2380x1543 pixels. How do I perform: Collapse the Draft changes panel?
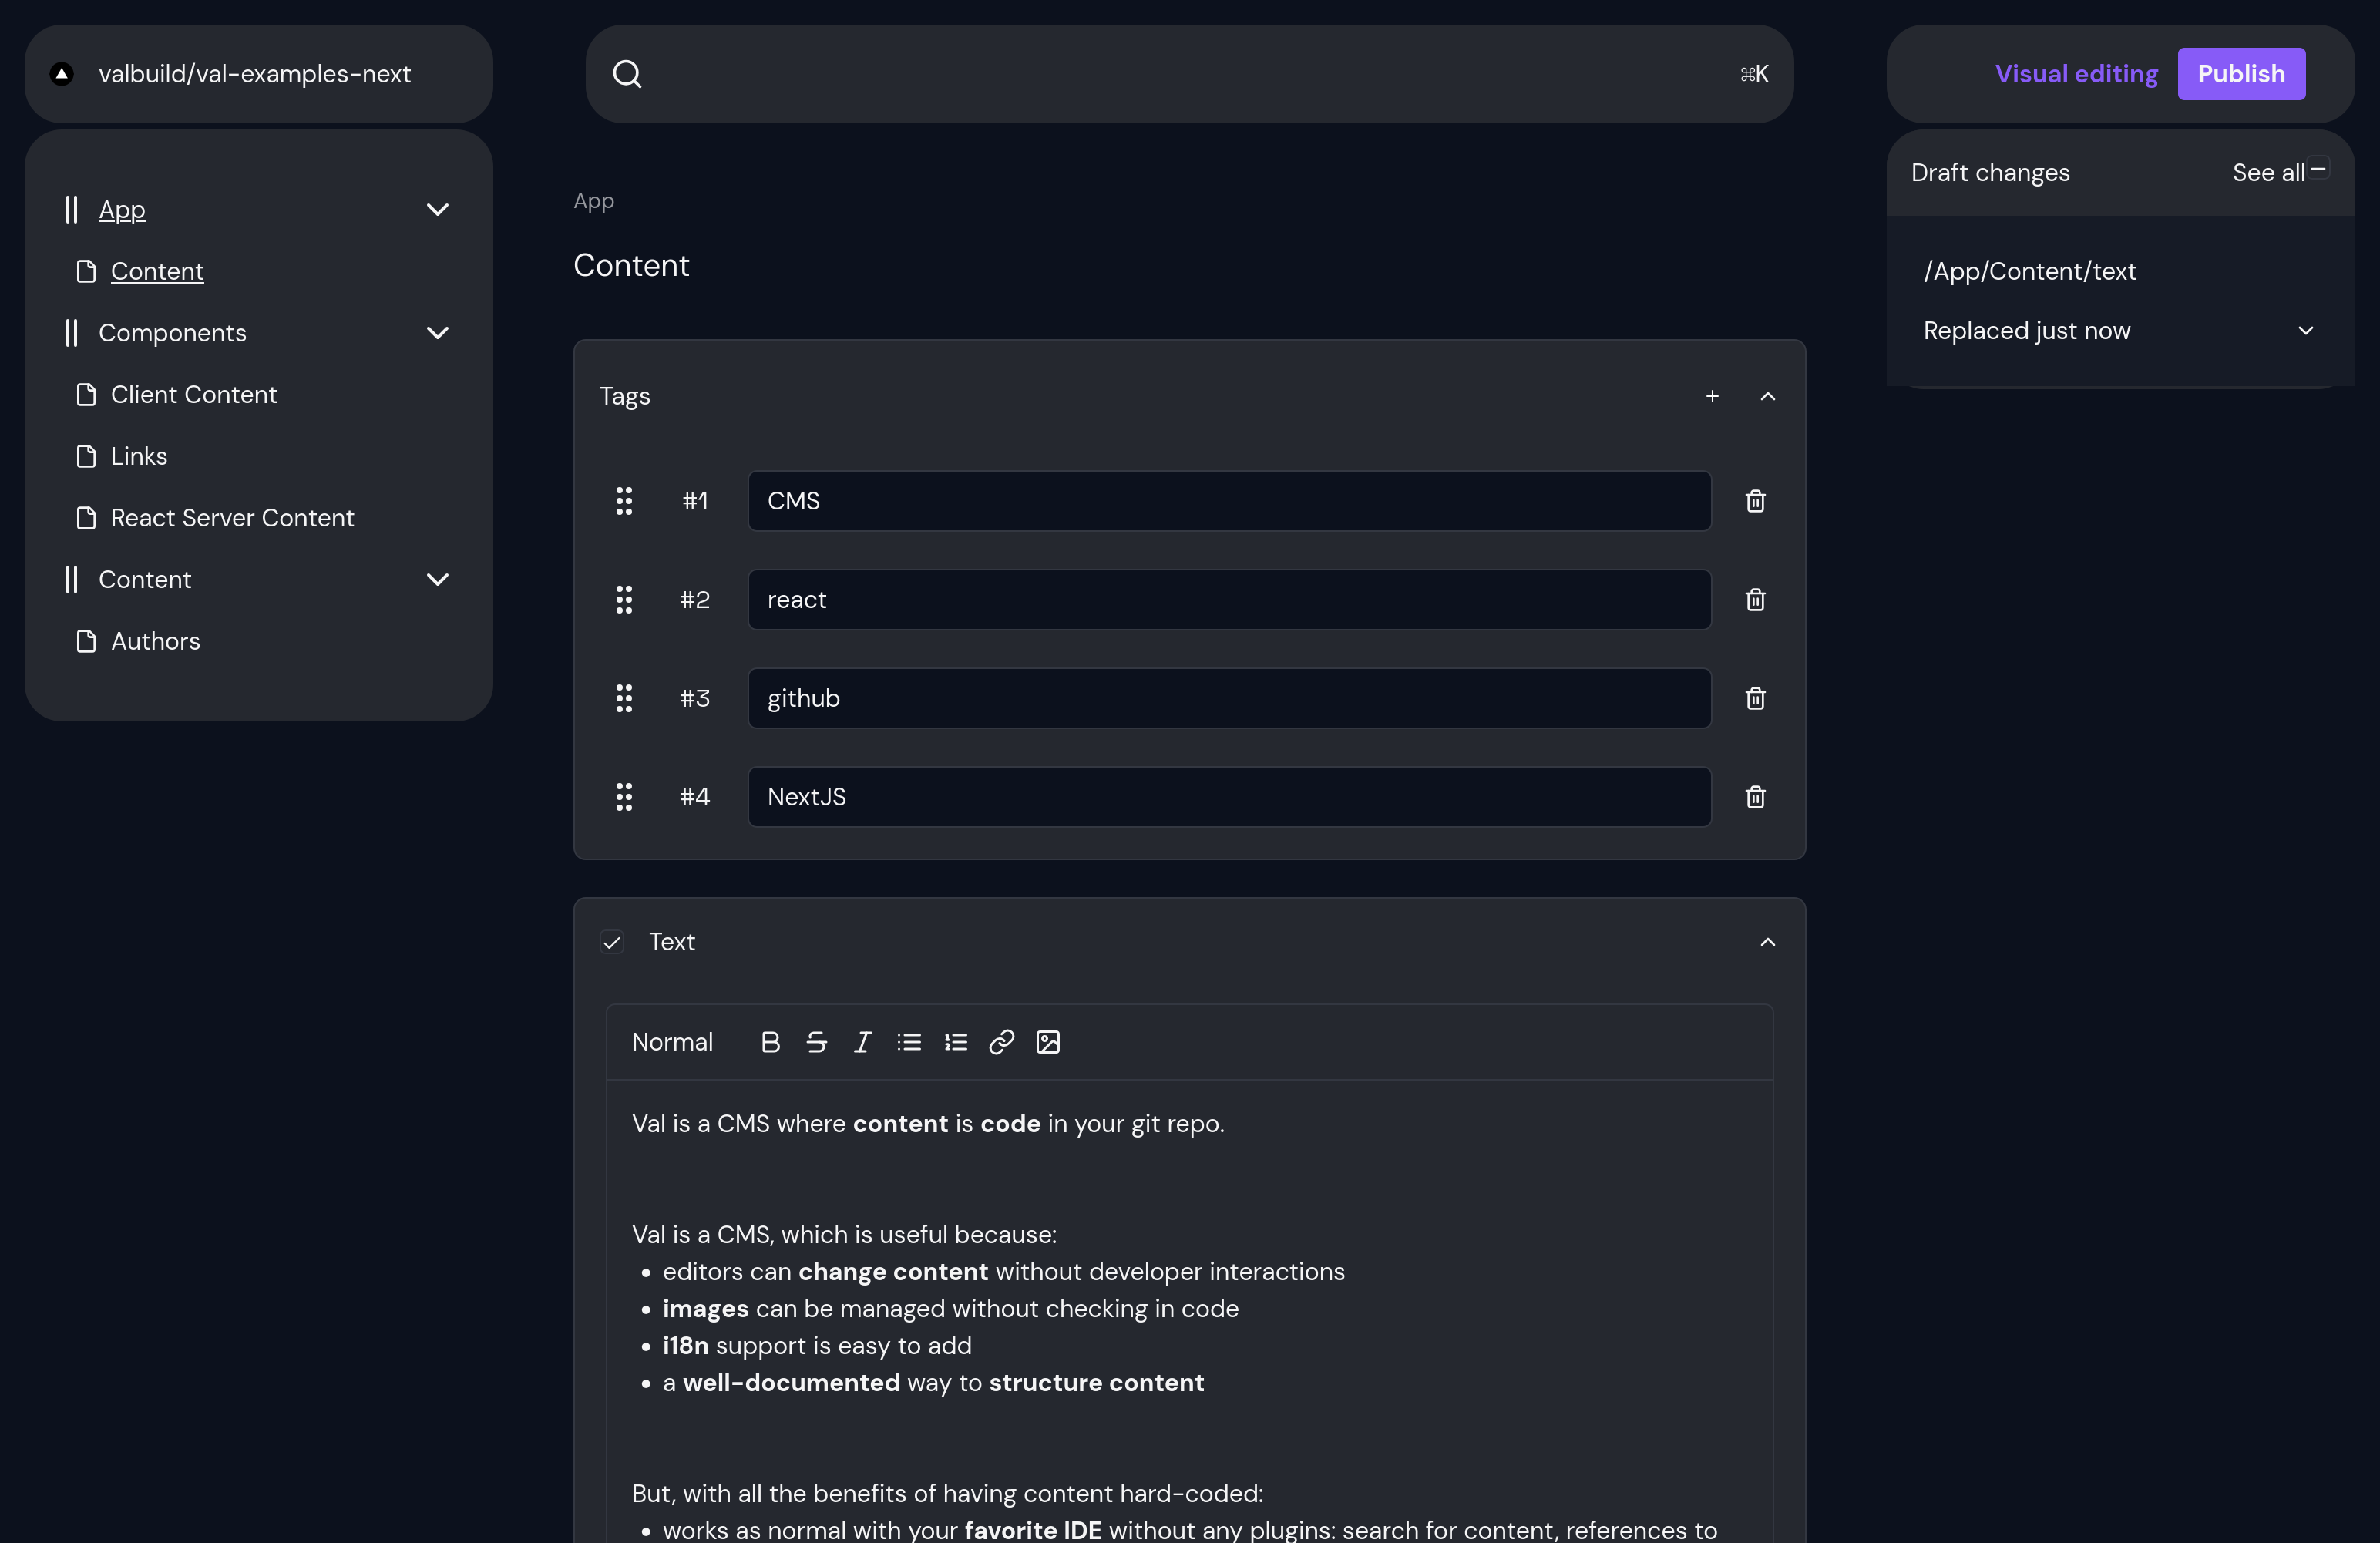coord(2318,168)
